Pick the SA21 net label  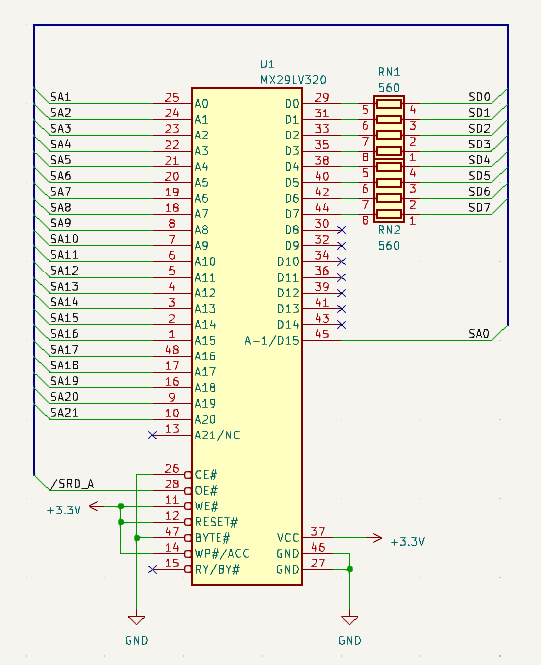click(x=64, y=413)
